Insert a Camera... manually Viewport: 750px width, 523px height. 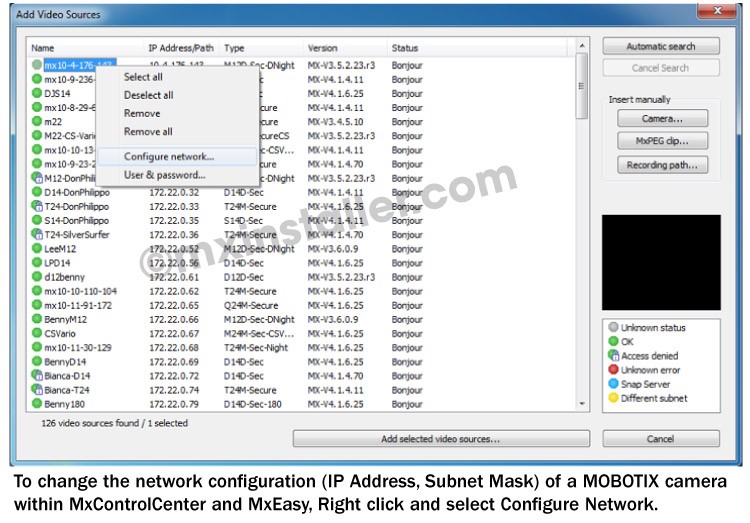pos(662,118)
